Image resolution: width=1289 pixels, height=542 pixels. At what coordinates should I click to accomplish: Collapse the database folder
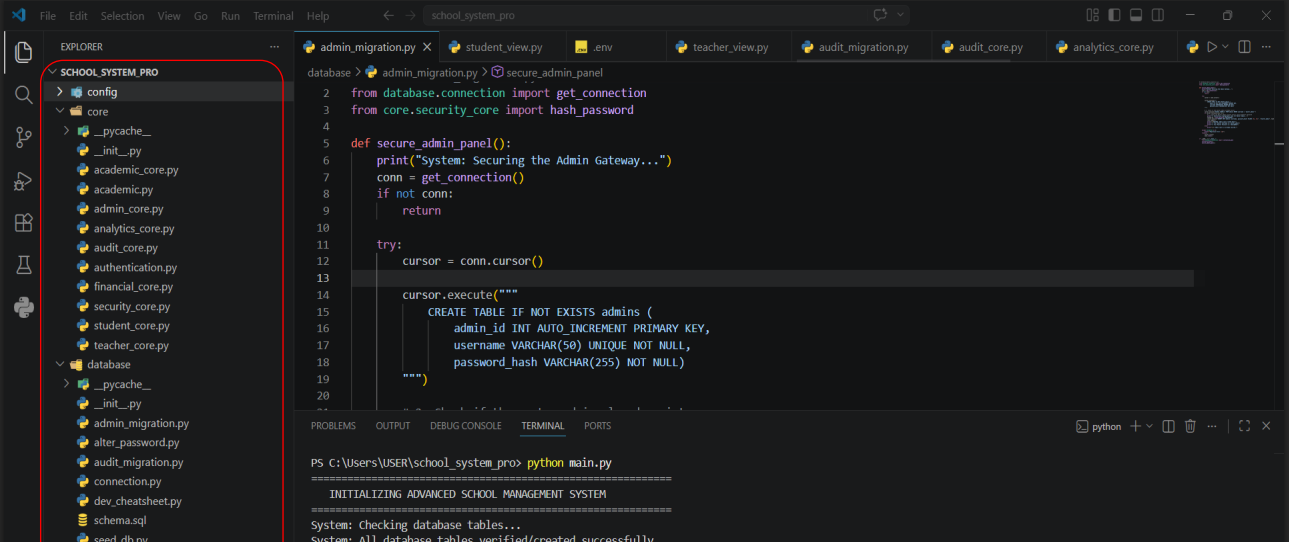pos(60,365)
